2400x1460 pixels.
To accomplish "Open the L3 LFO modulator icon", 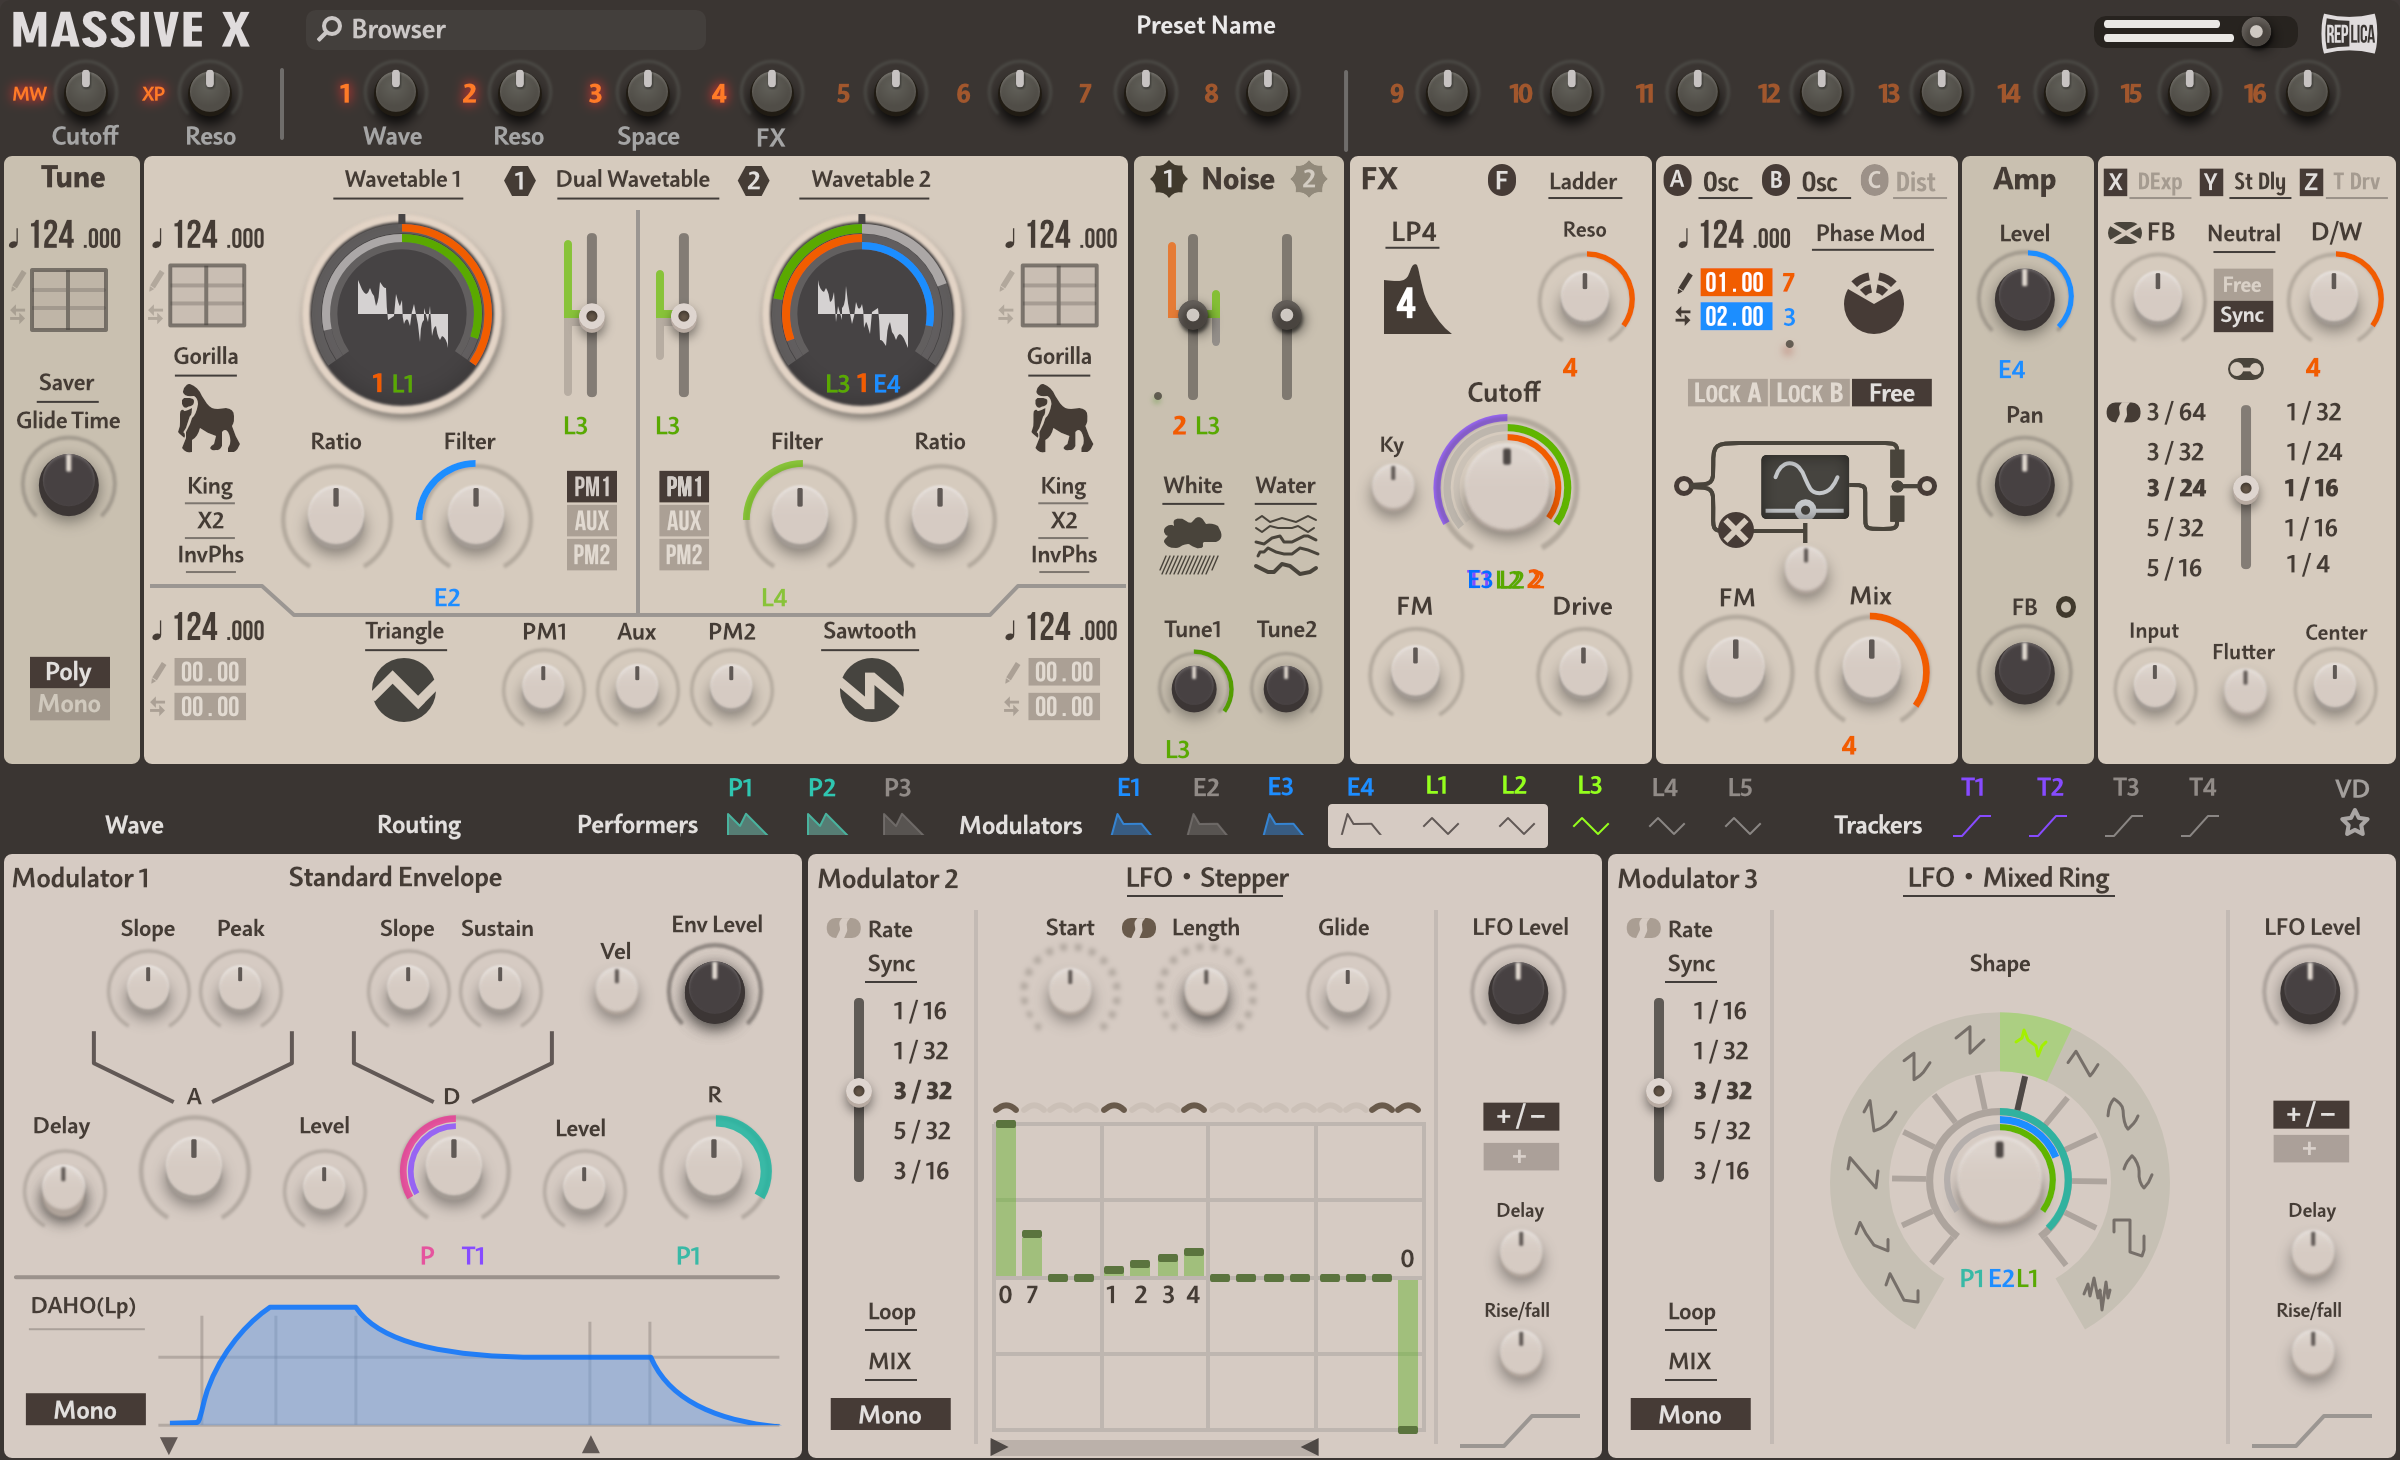I will coord(1590,825).
